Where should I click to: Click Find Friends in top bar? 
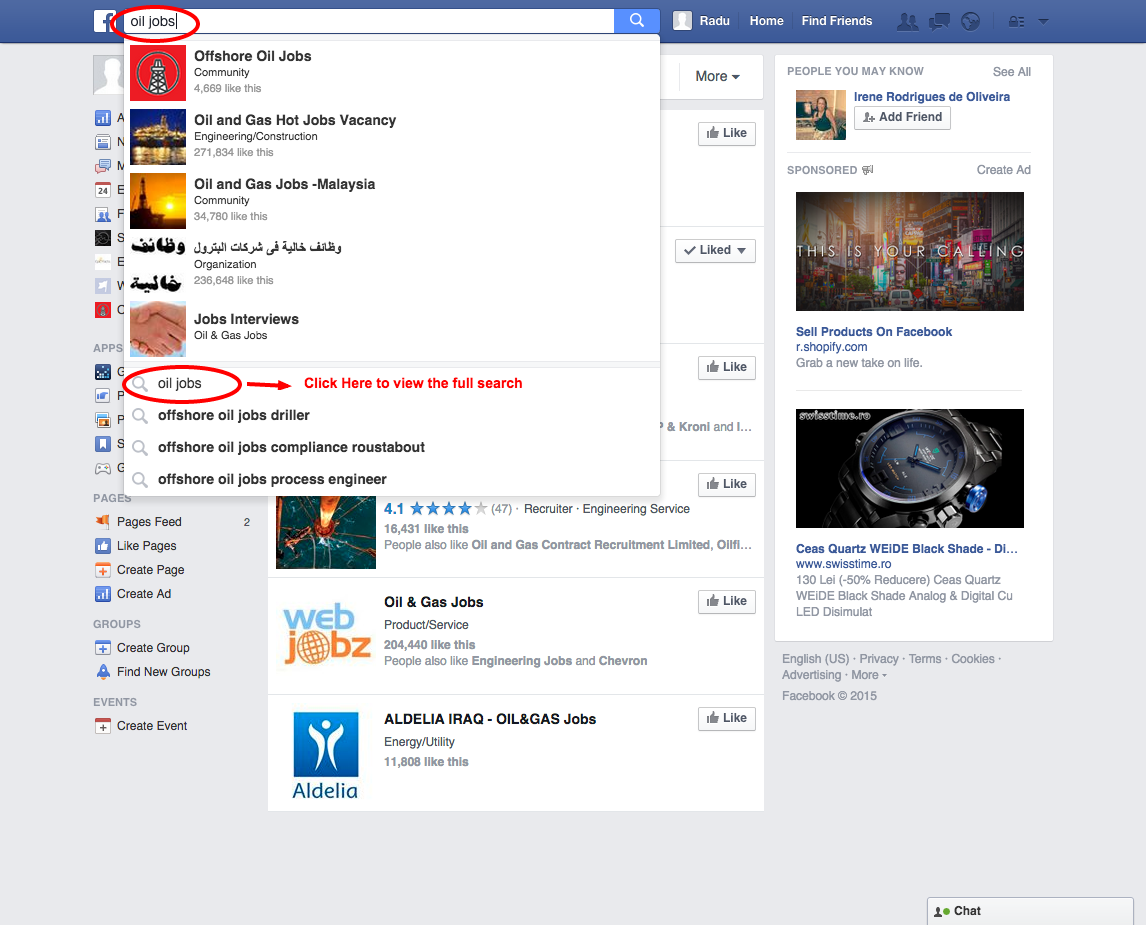[836, 21]
